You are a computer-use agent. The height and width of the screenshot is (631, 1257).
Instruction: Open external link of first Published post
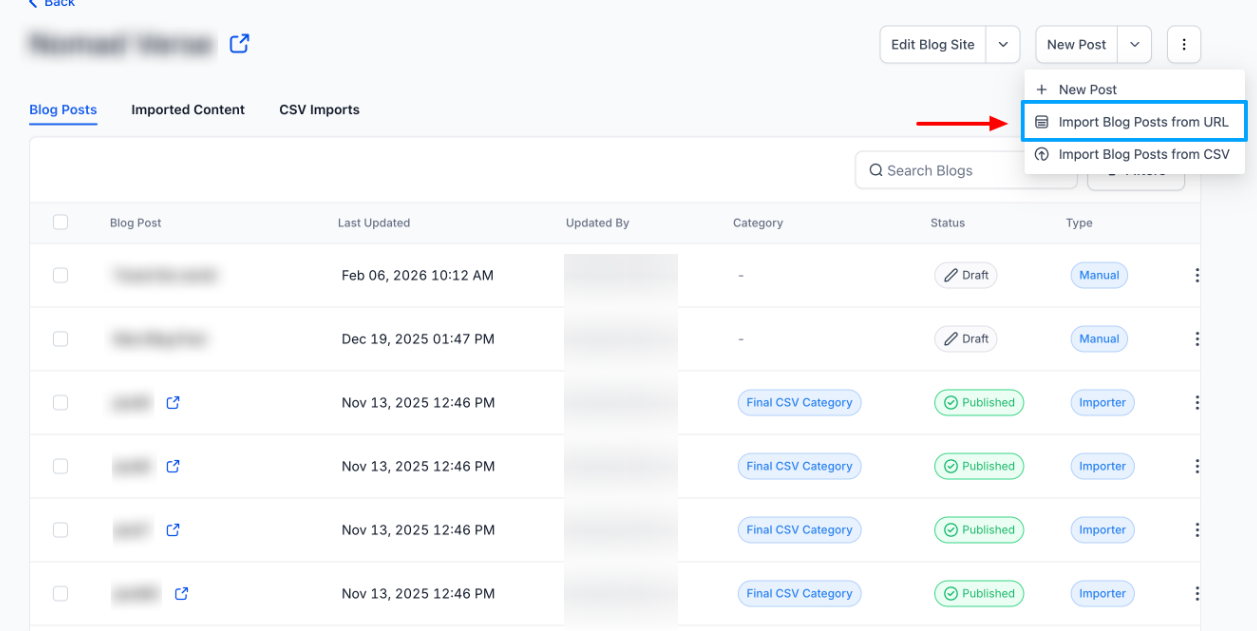point(173,403)
